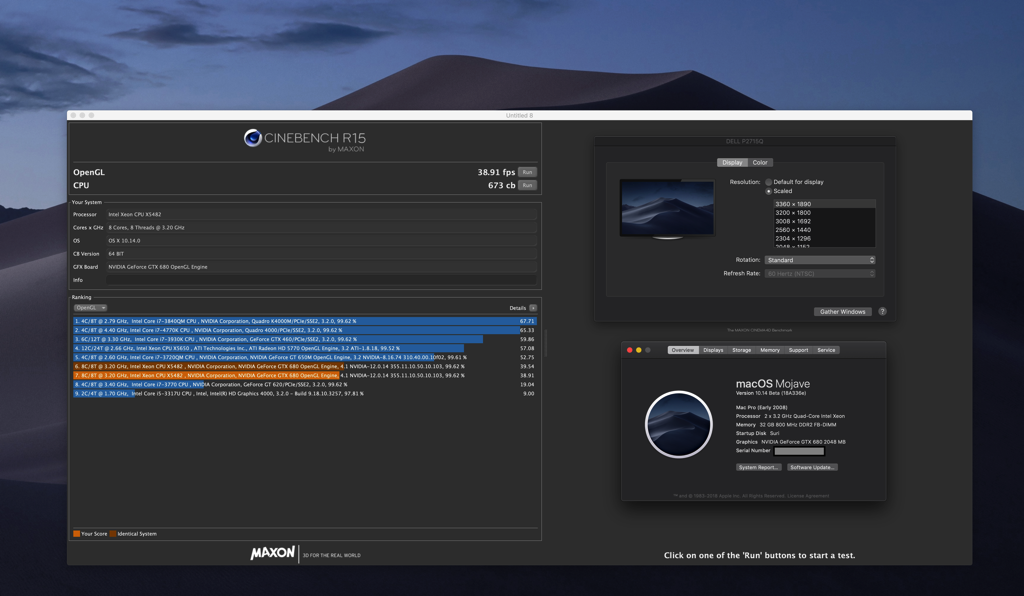Choose the 3200 × 1800 resolution

824,213
